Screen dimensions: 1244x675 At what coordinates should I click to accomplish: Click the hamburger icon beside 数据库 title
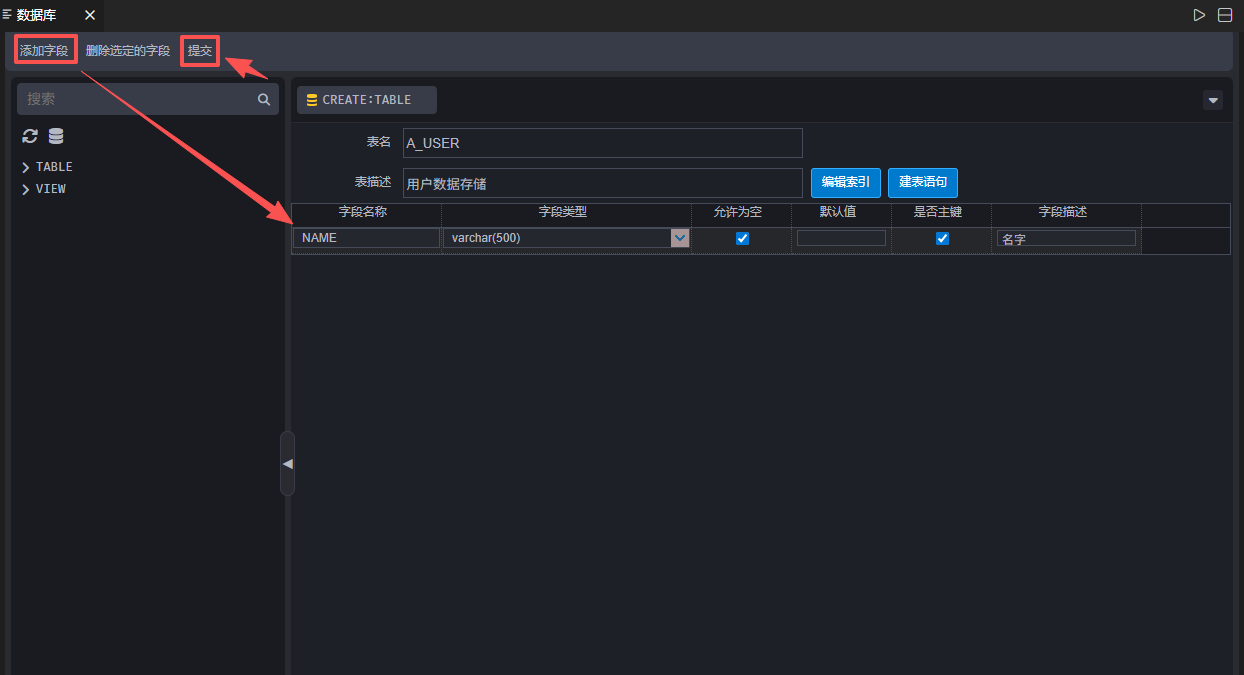[8, 14]
